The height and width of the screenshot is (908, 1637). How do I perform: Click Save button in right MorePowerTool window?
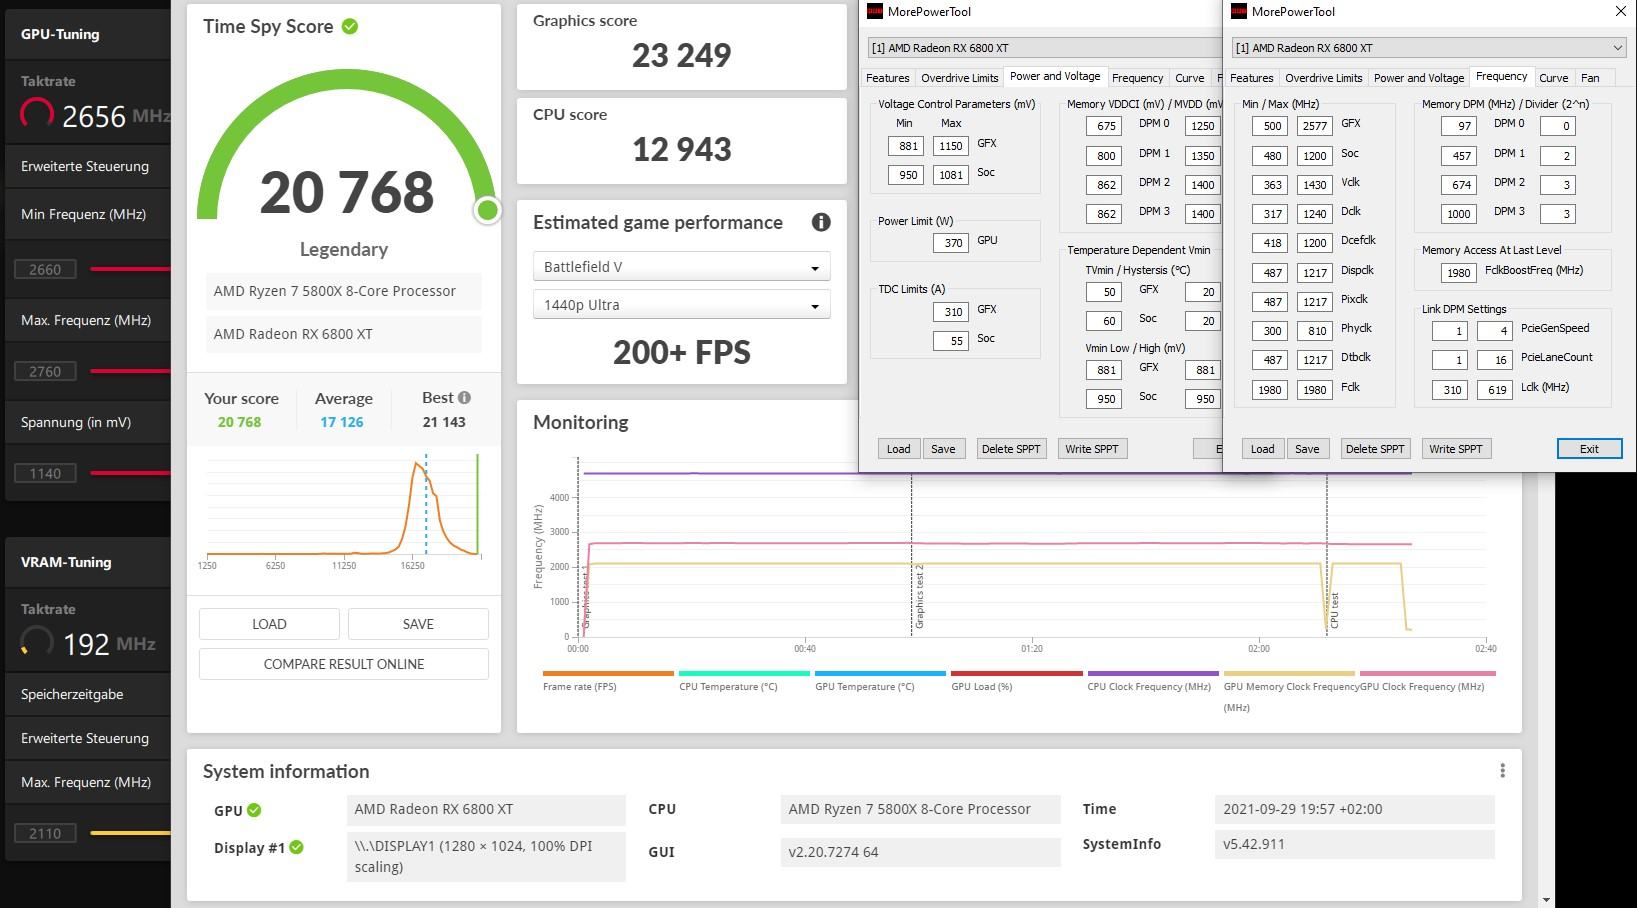[x=1307, y=449]
